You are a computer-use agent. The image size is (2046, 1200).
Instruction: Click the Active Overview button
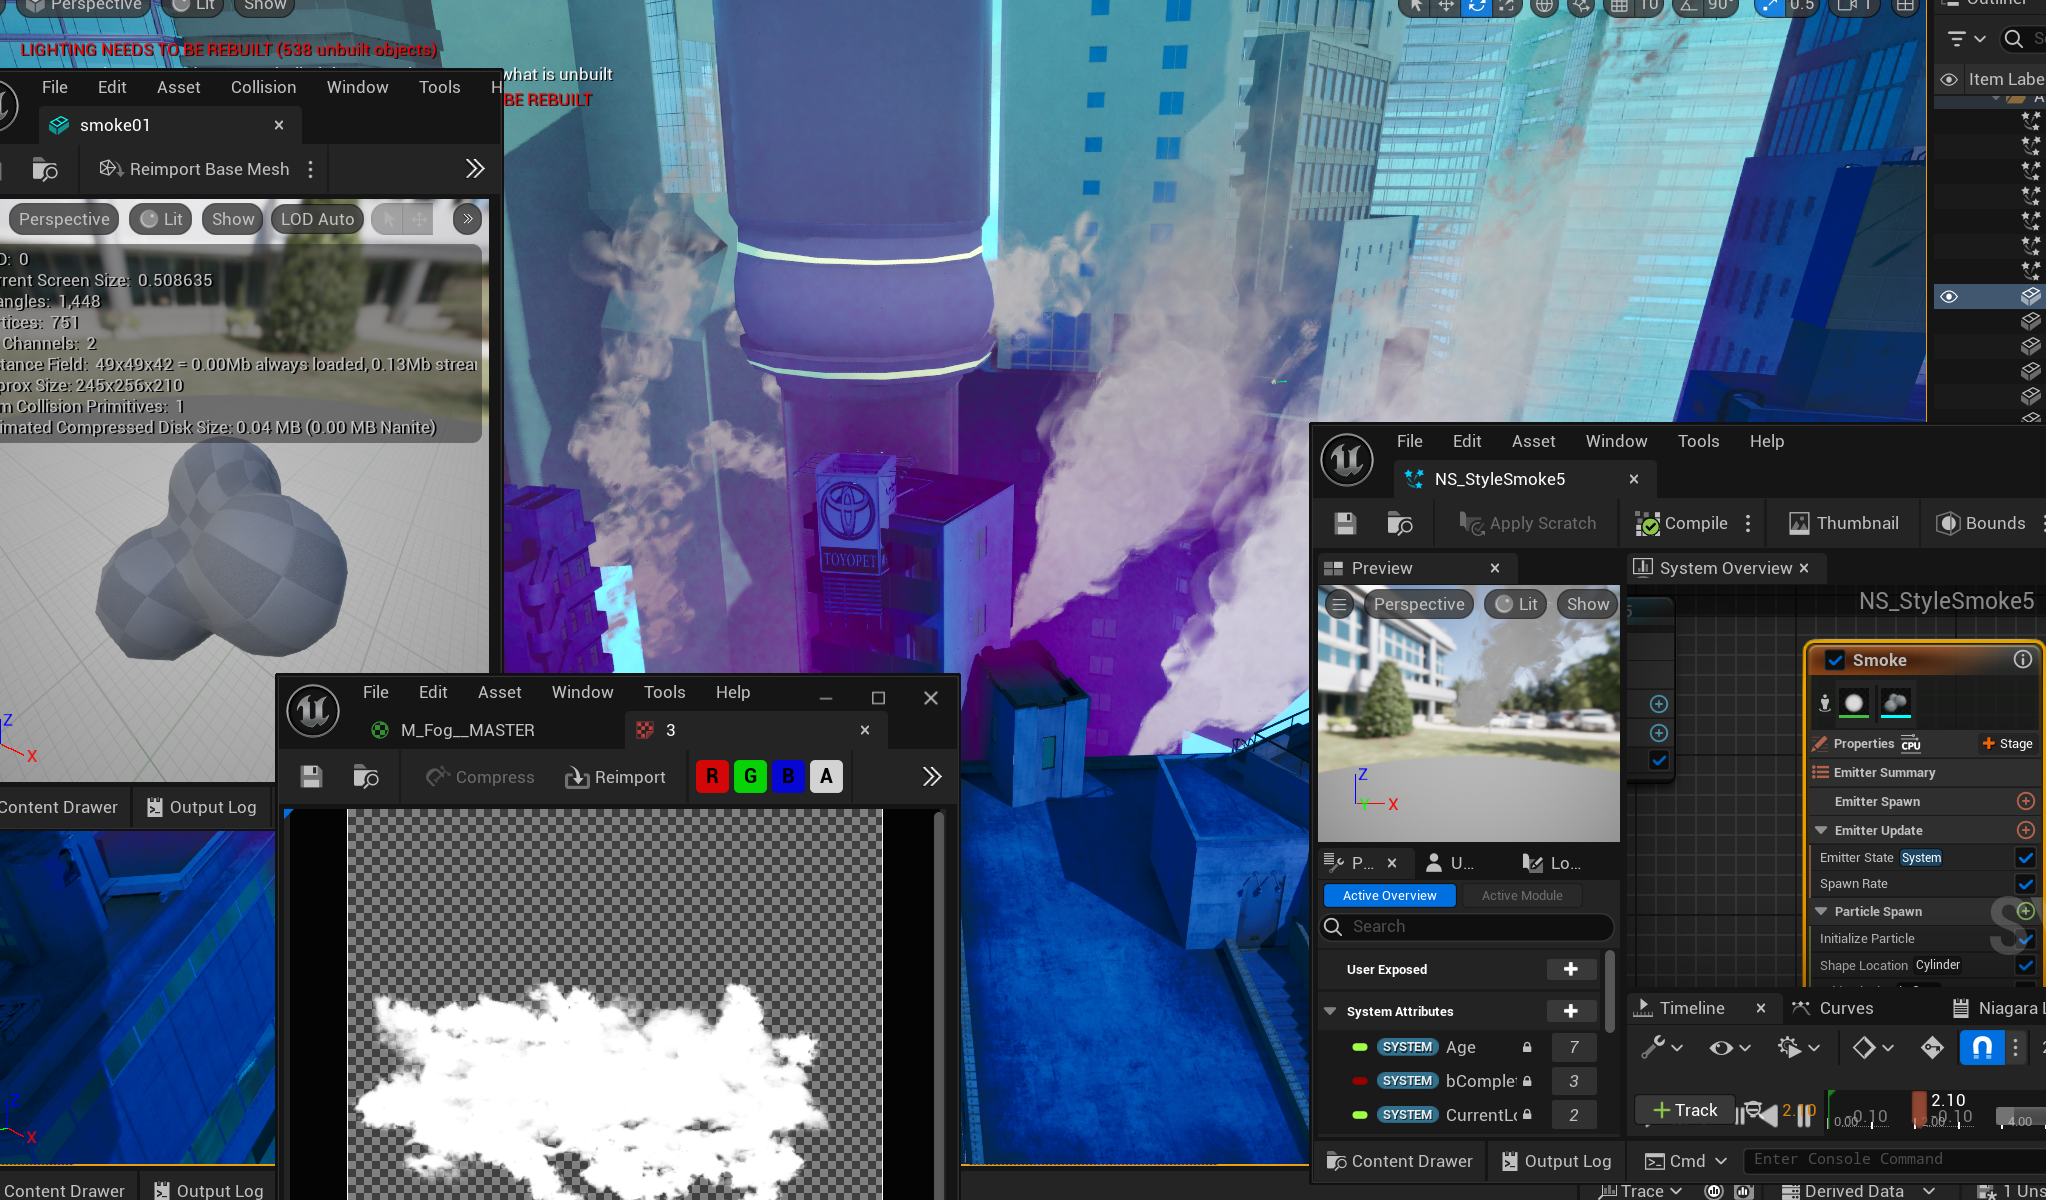point(1389,895)
